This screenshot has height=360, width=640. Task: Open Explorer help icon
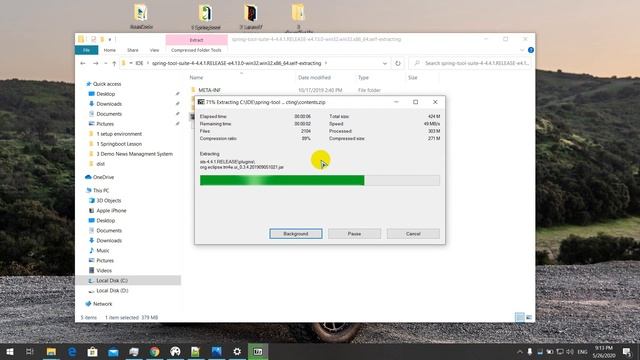(x=531, y=50)
